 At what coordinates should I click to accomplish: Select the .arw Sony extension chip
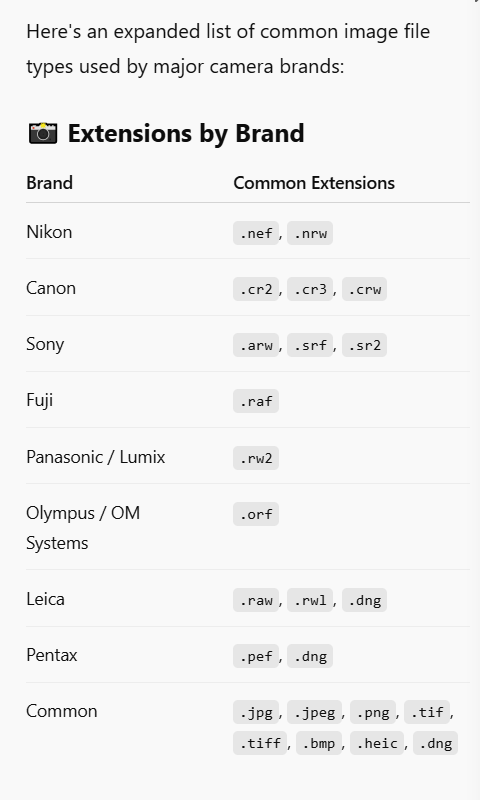(256, 345)
